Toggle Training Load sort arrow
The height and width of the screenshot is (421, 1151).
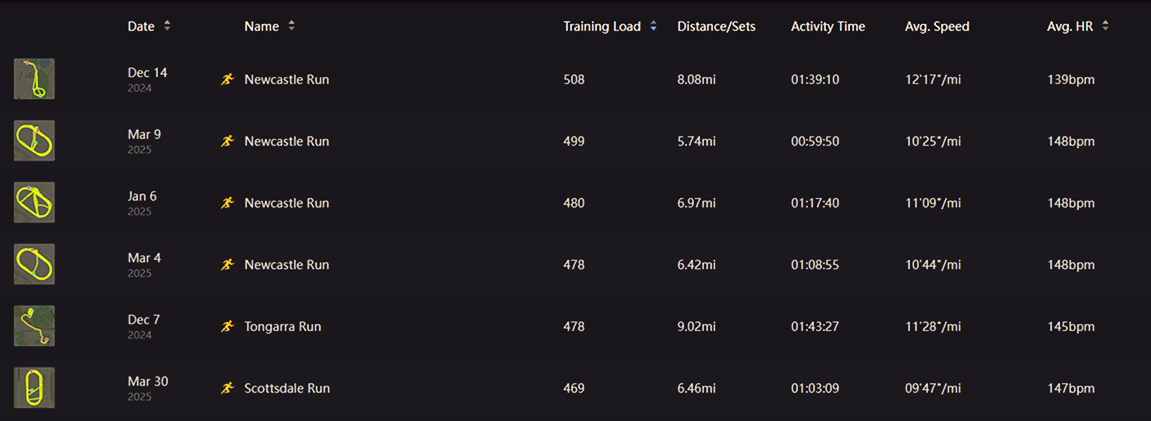653,26
